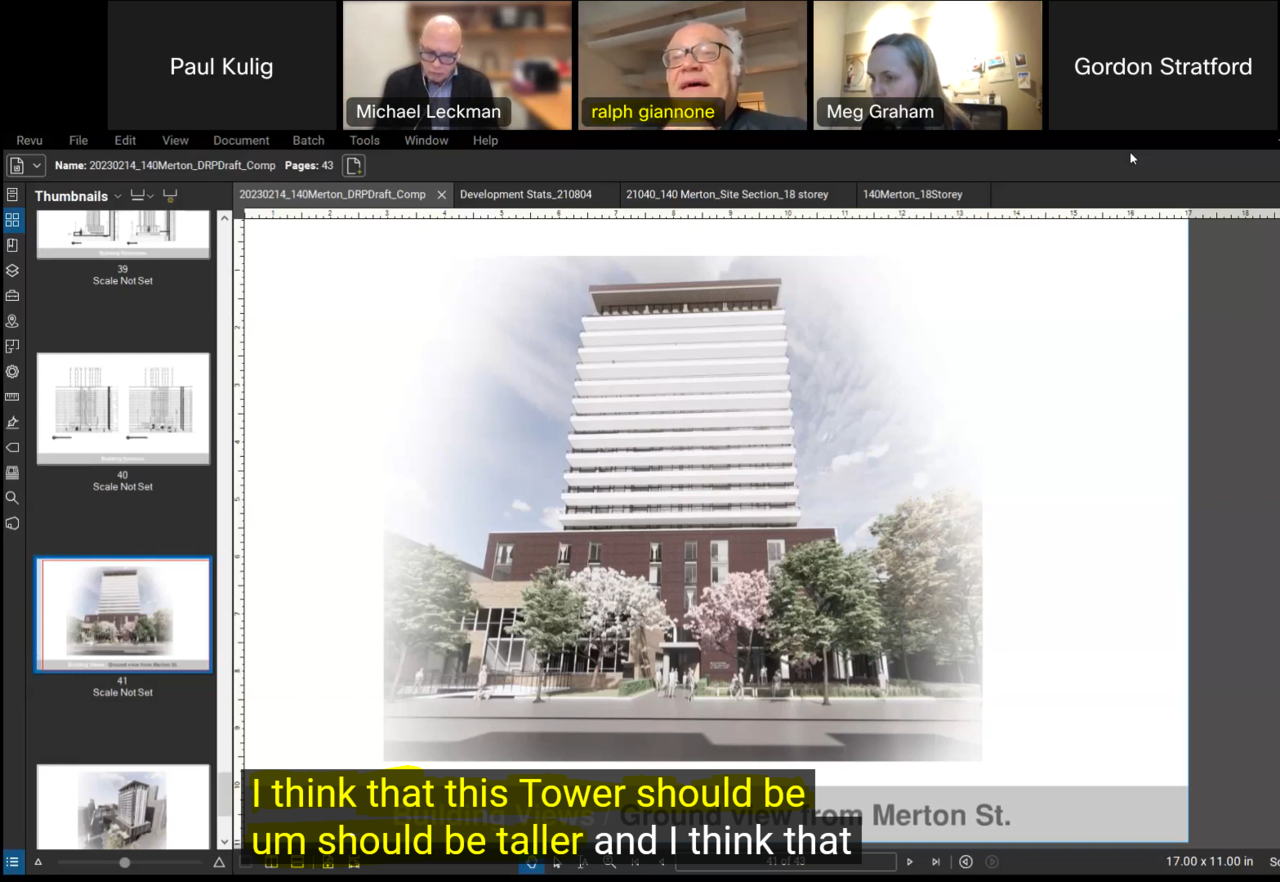The image size is (1280, 882).
Task: Open the Properties gear panel icon
Action: pyautogui.click(x=12, y=372)
